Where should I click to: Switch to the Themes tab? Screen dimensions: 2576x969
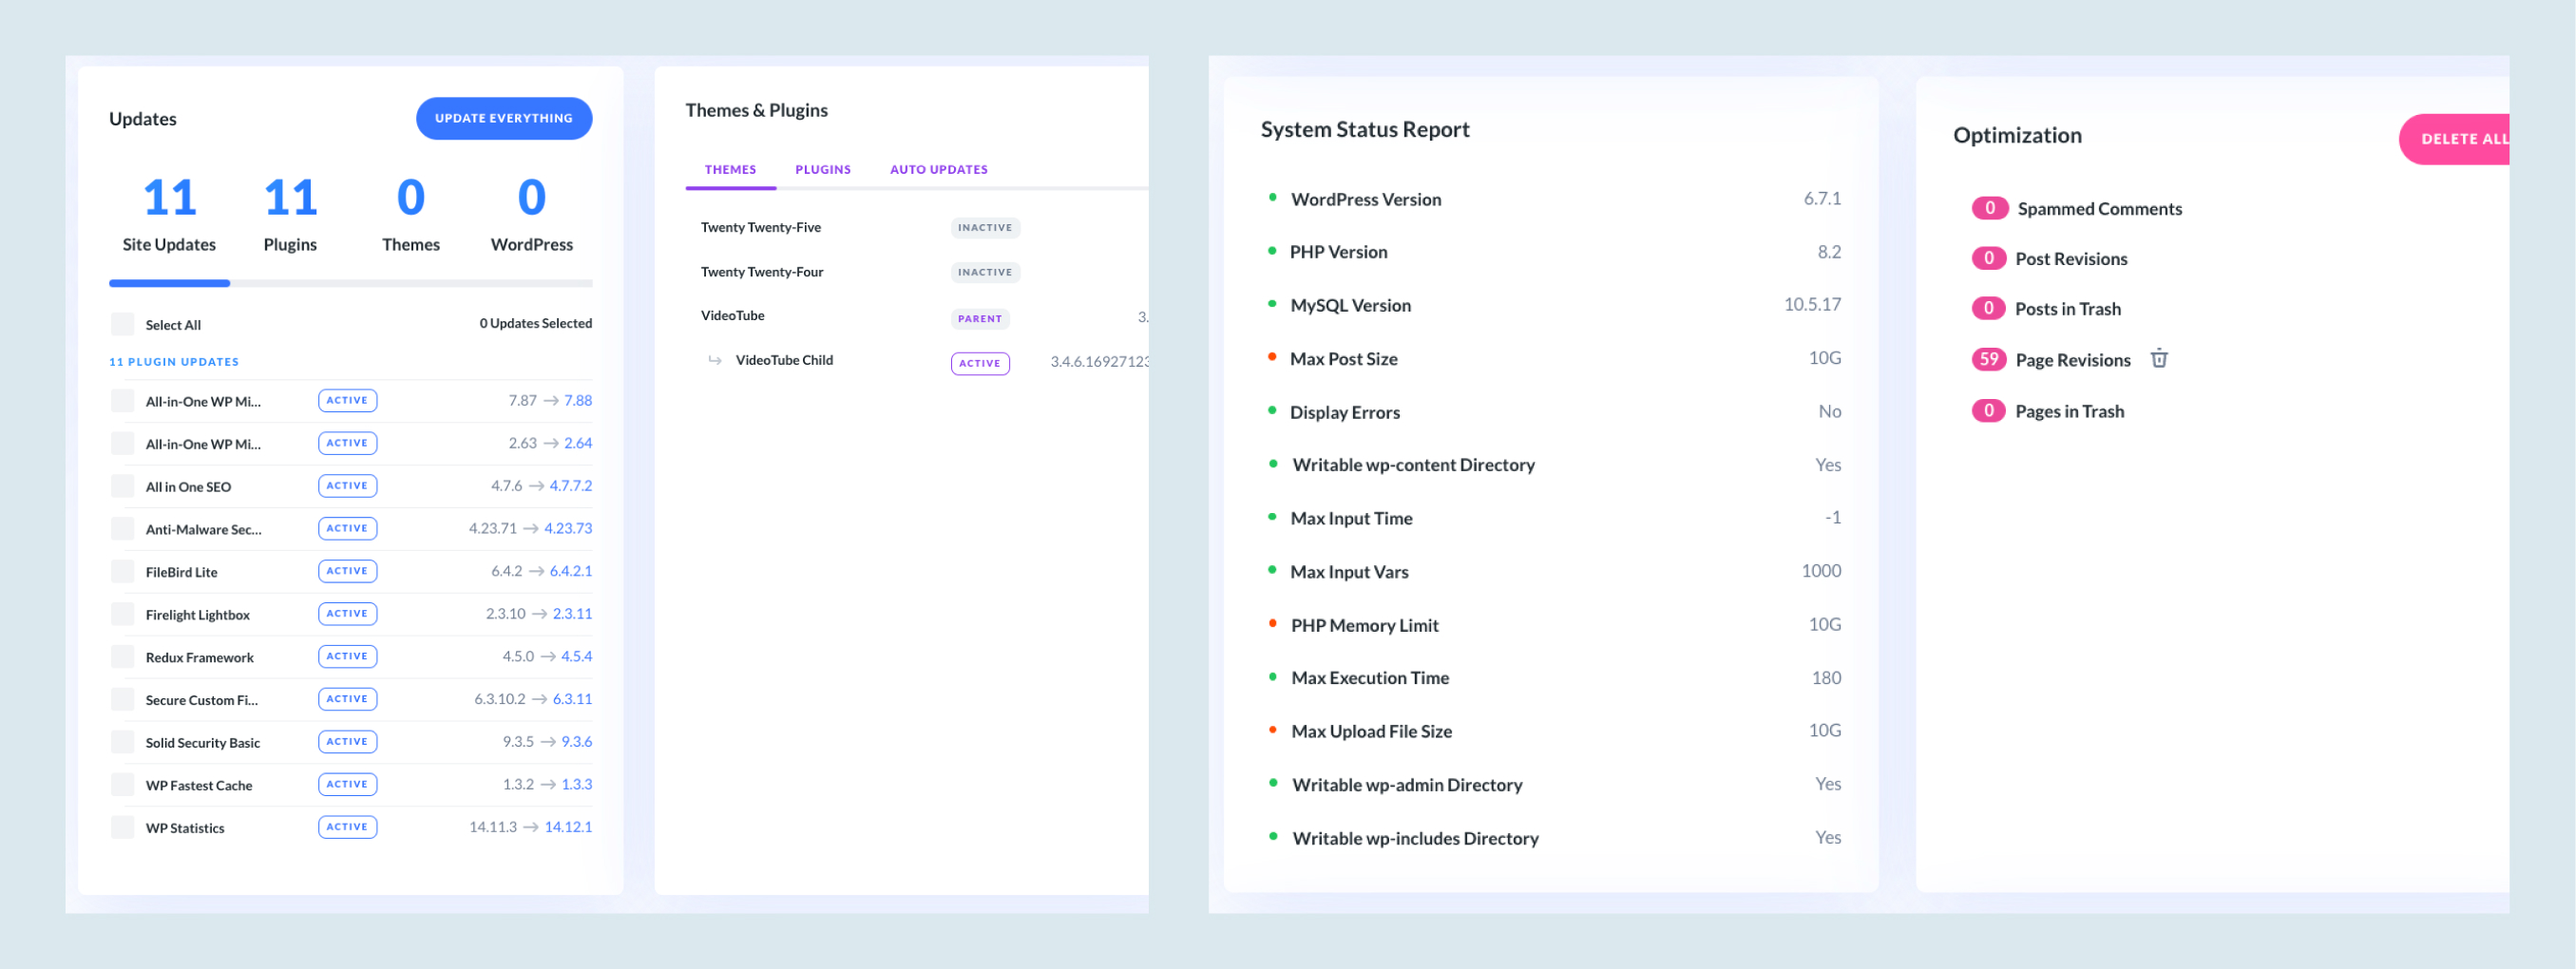[x=730, y=169]
